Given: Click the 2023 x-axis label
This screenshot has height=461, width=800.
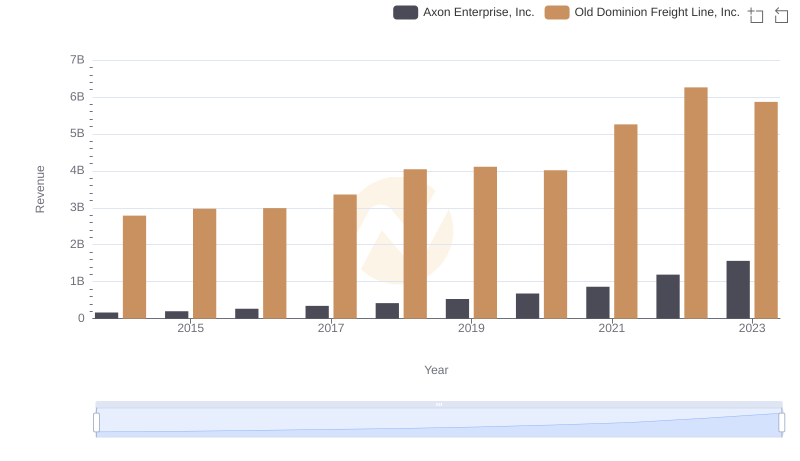Looking at the screenshot, I should [752, 328].
